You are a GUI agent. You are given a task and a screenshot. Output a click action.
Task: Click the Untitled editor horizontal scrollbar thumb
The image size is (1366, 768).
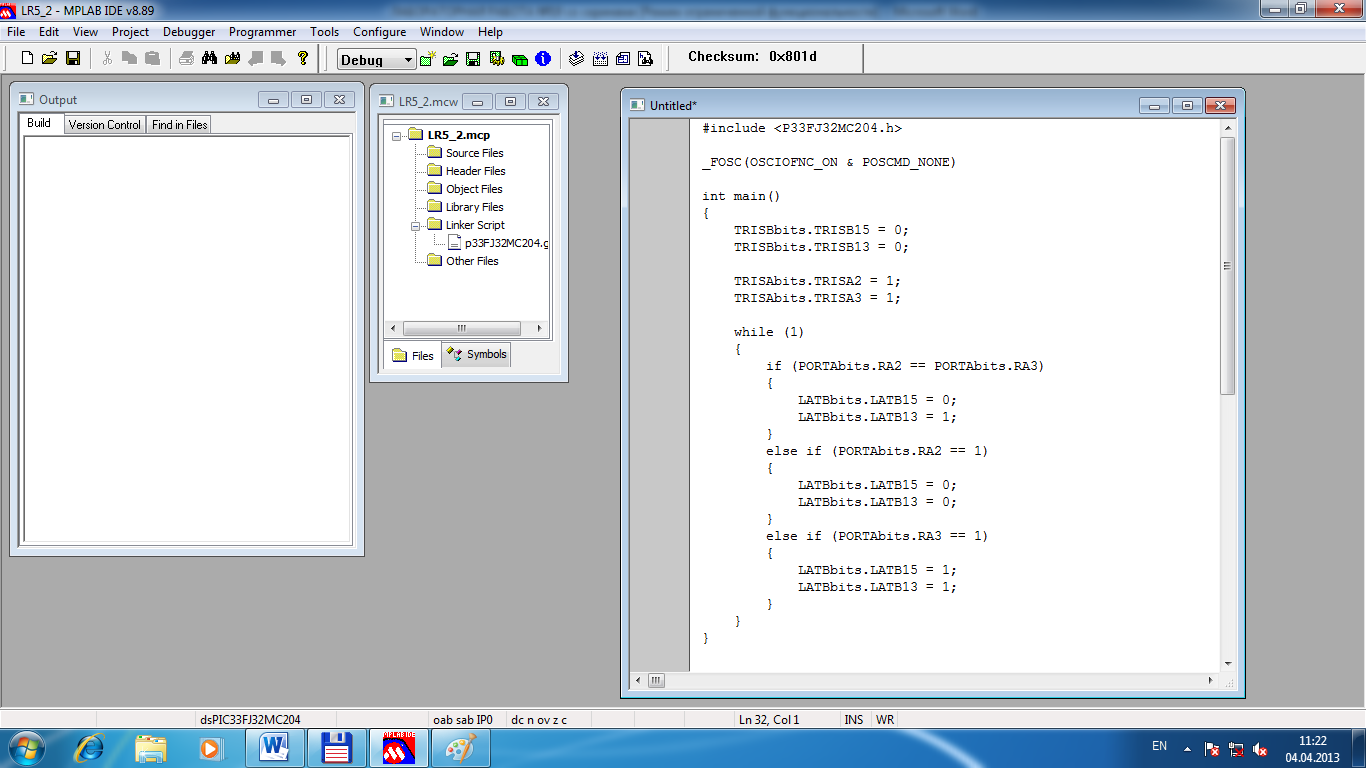click(656, 681)
